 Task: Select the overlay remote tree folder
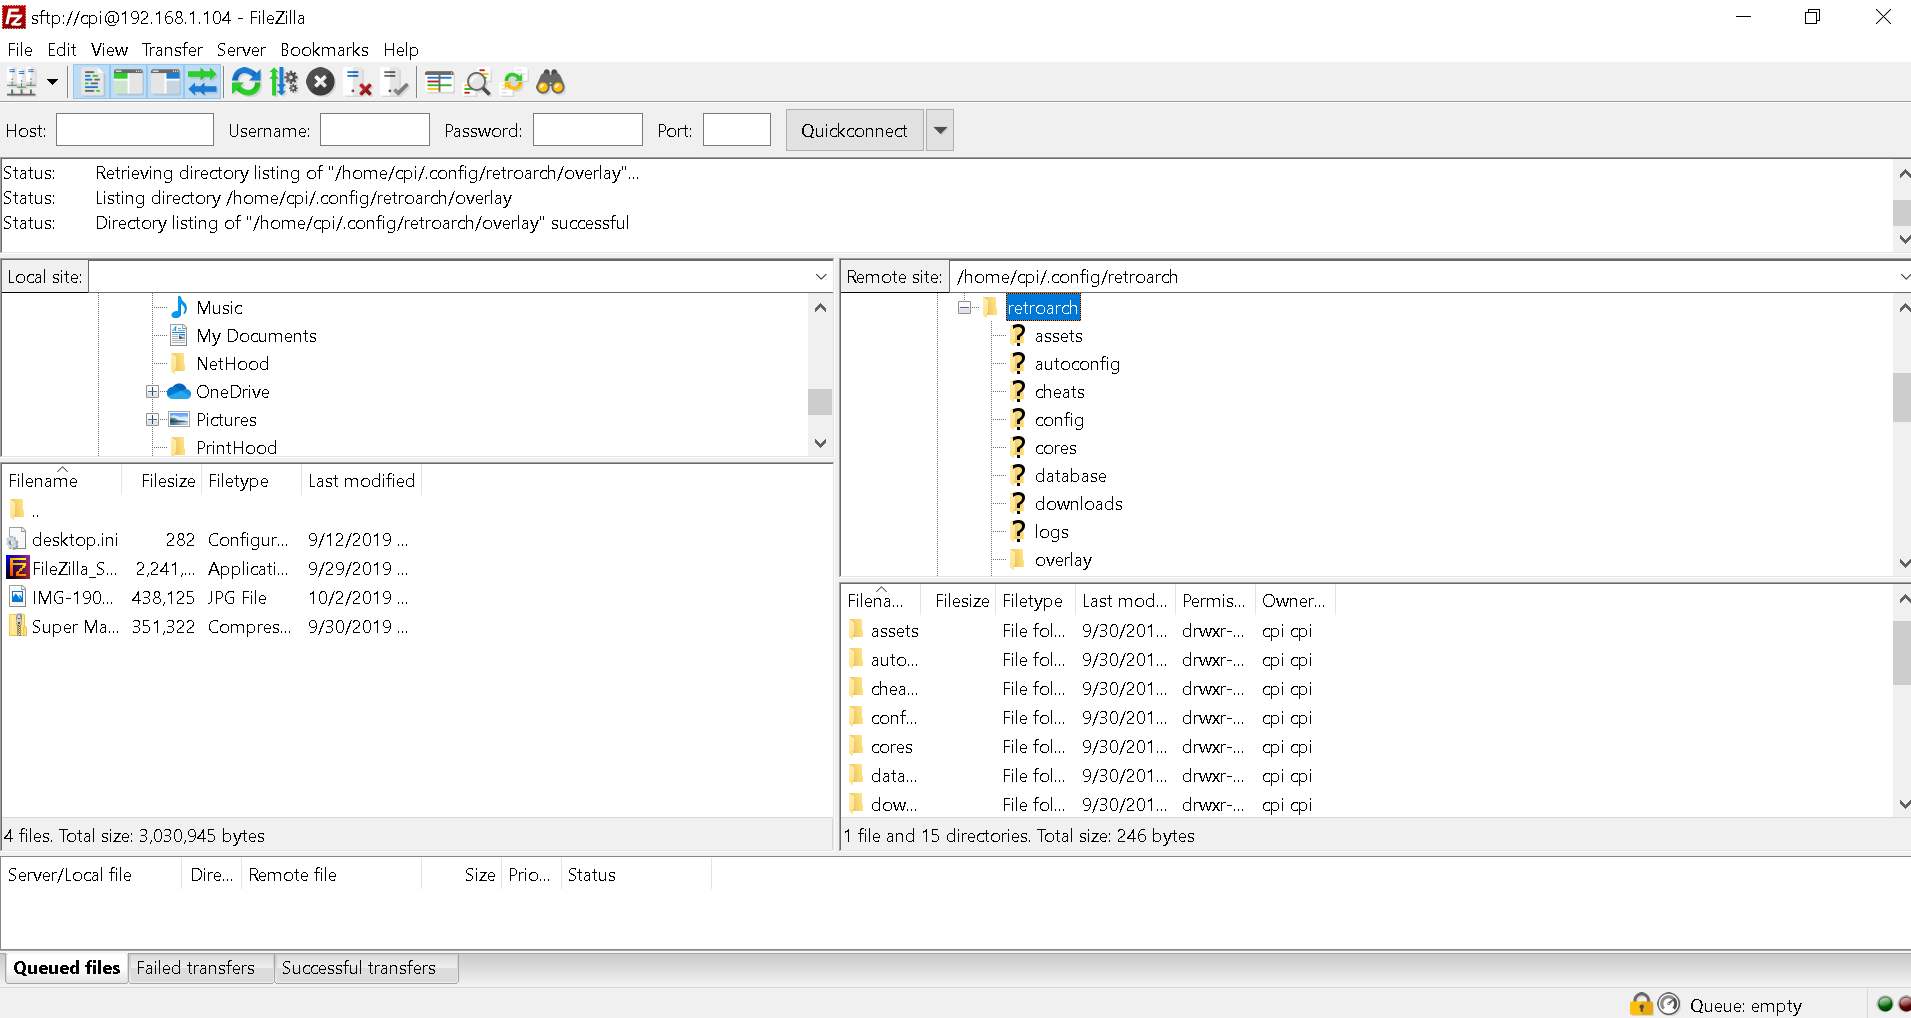click(1063, 560)
